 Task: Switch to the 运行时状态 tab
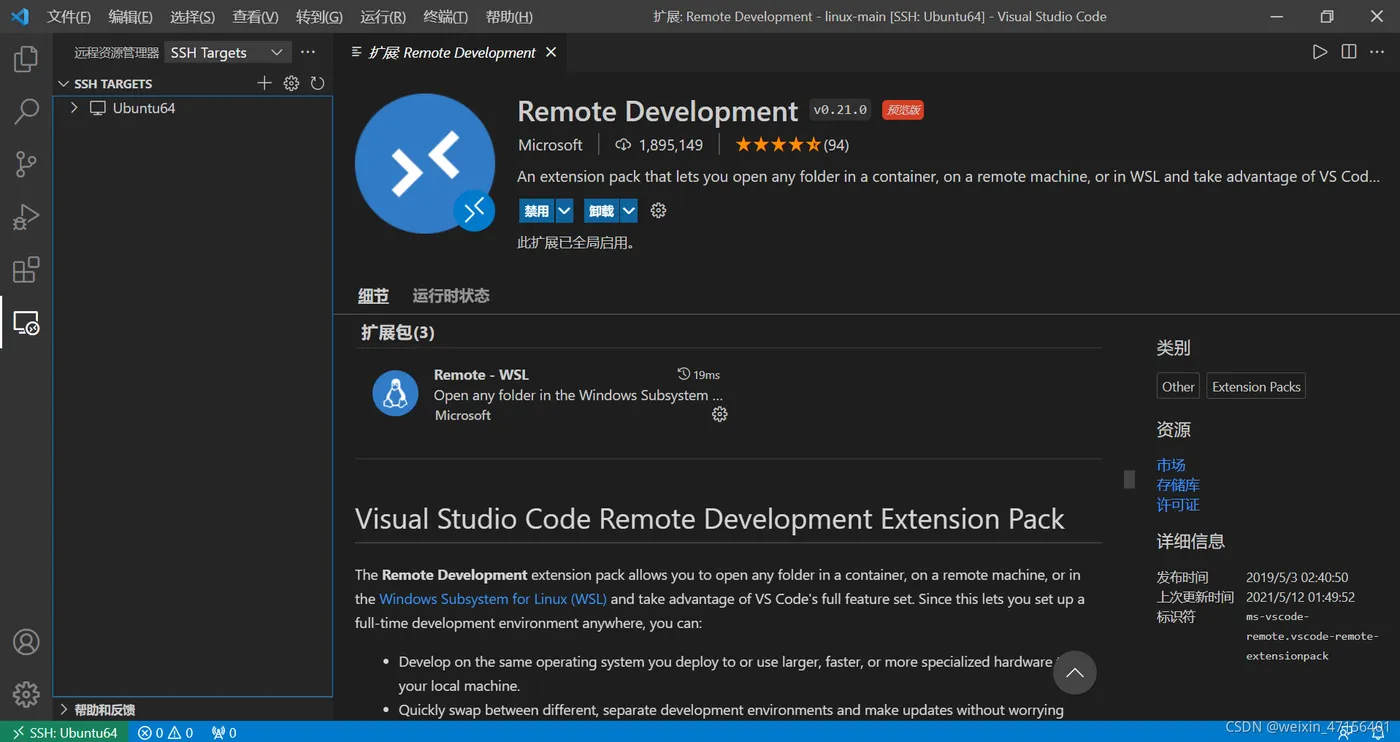pyautogui.click(x=451, y=296)
